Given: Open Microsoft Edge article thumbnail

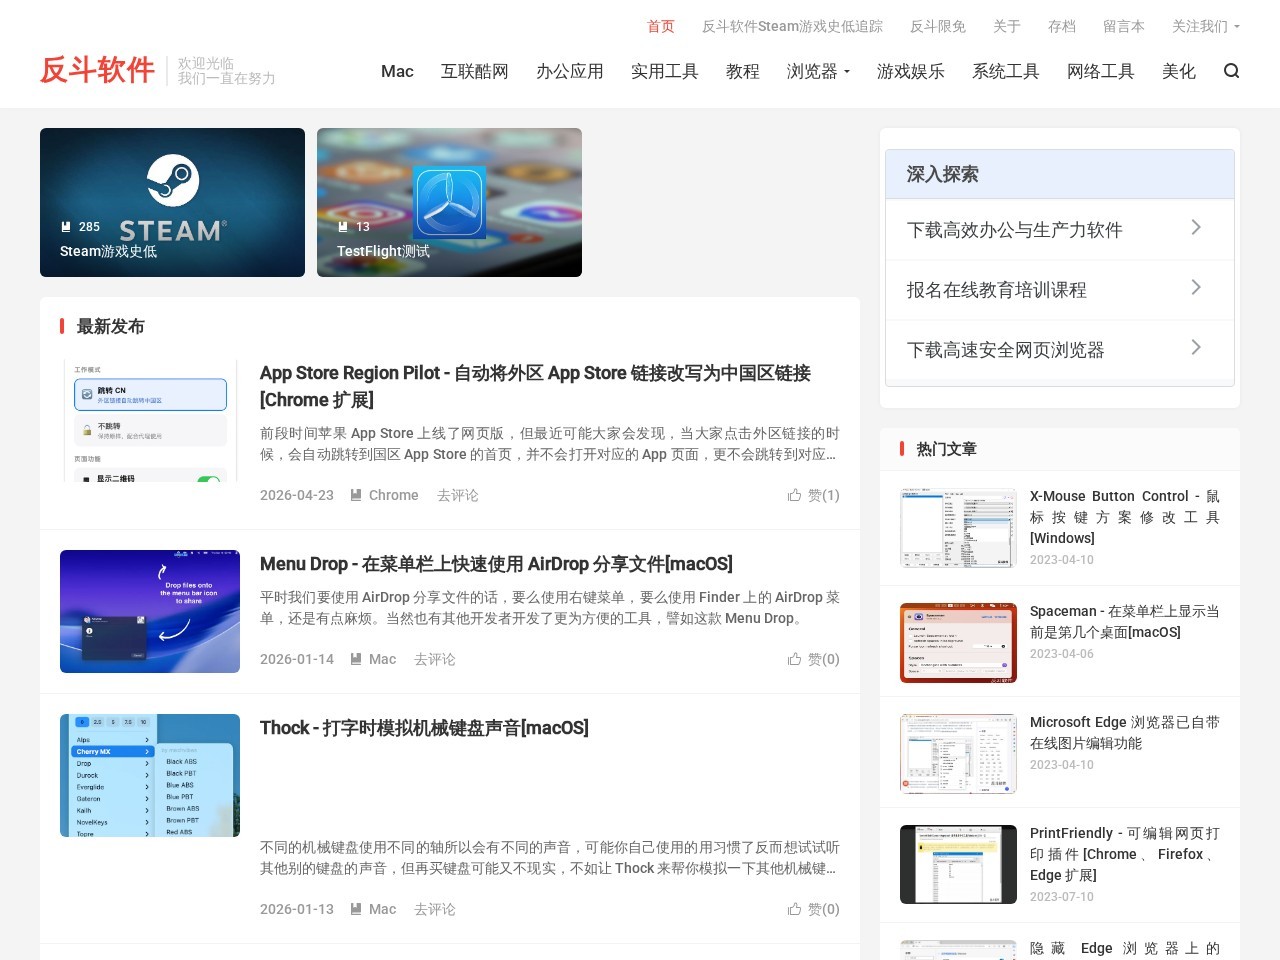Looking at the screenshot, I should pyautogui.click(x=958, y=754).
